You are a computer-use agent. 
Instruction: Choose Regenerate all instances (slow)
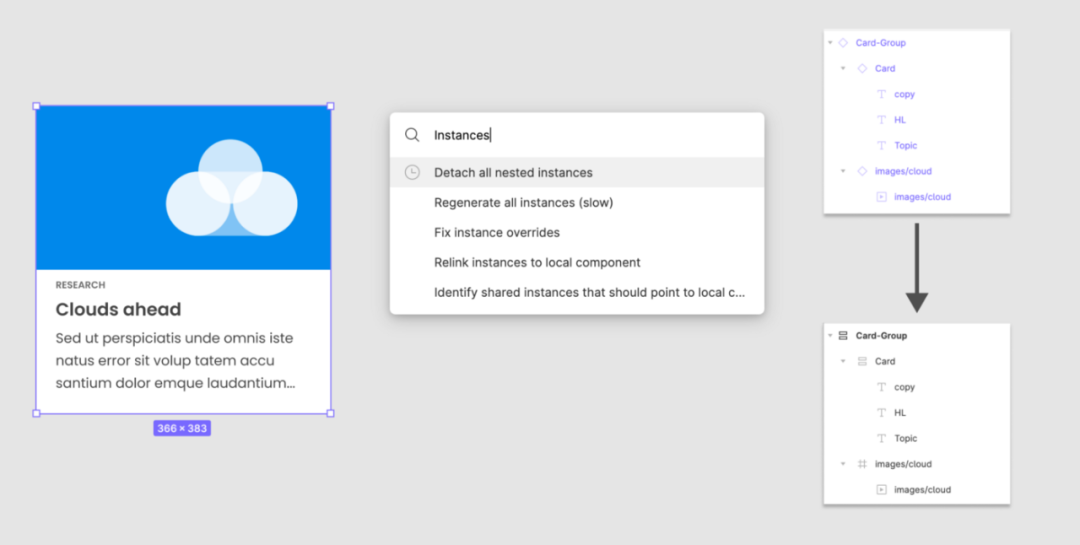click(523, 202)
